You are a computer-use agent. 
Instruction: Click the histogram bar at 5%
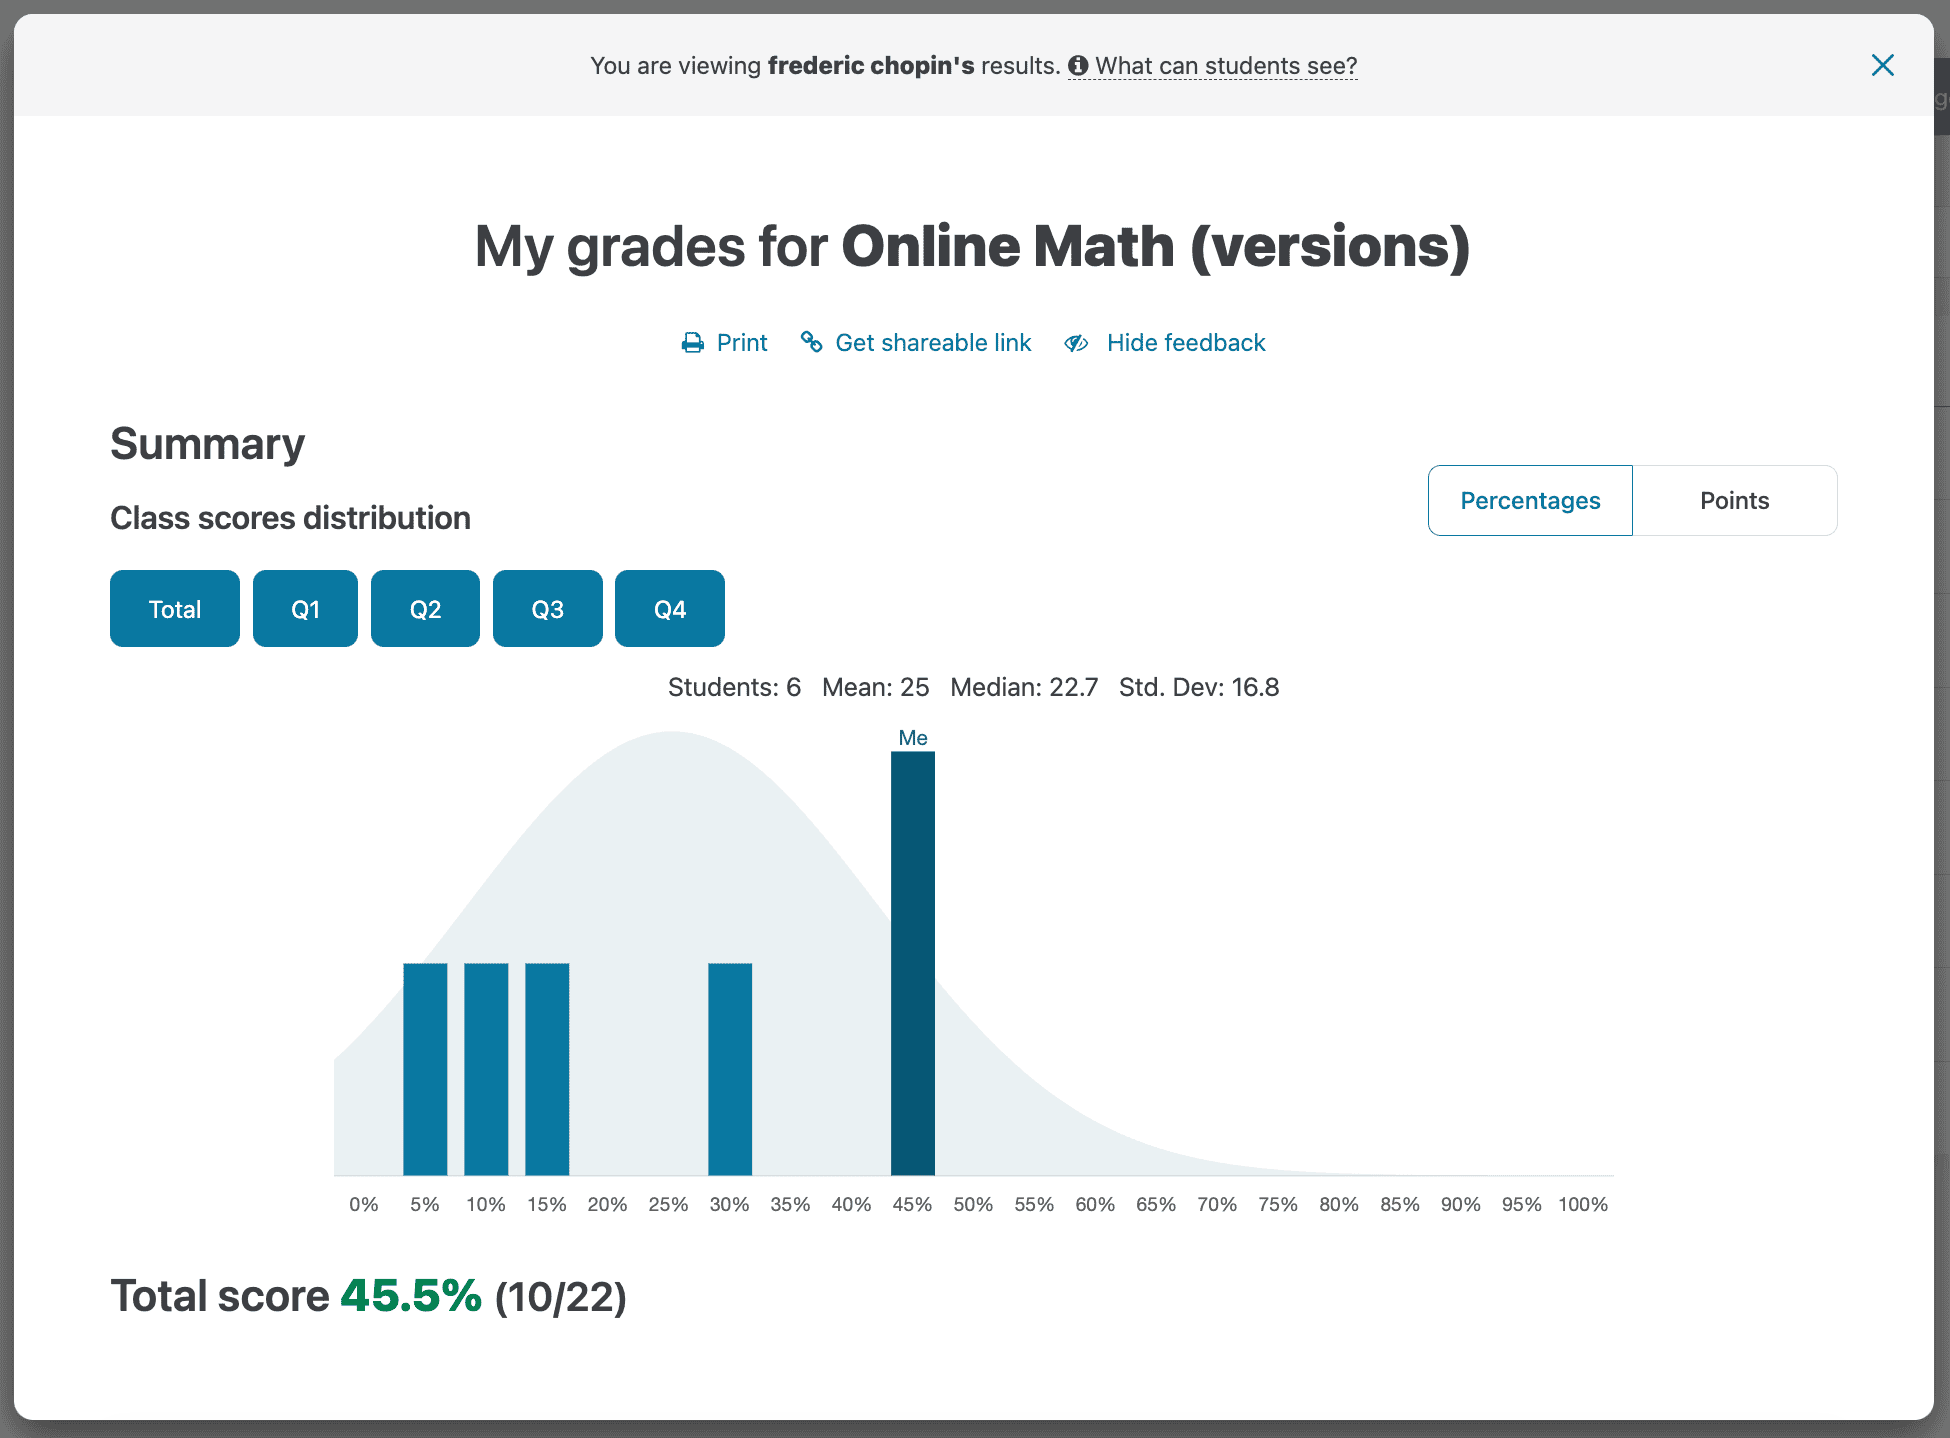tap(425, 1068)
